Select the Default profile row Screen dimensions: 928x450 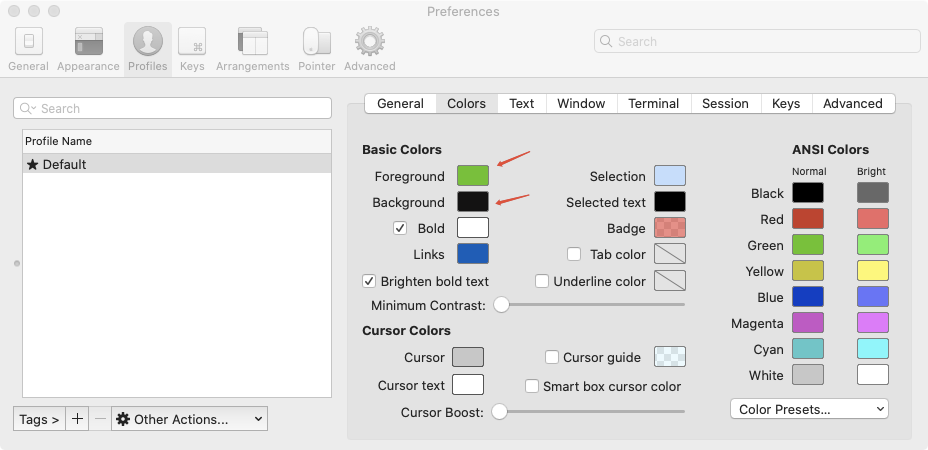177,164
